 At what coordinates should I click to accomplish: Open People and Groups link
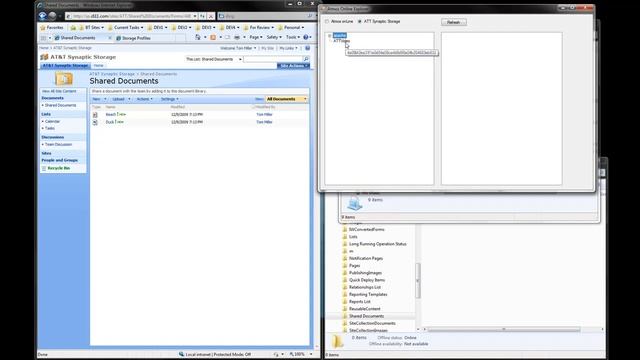[60, 160]
